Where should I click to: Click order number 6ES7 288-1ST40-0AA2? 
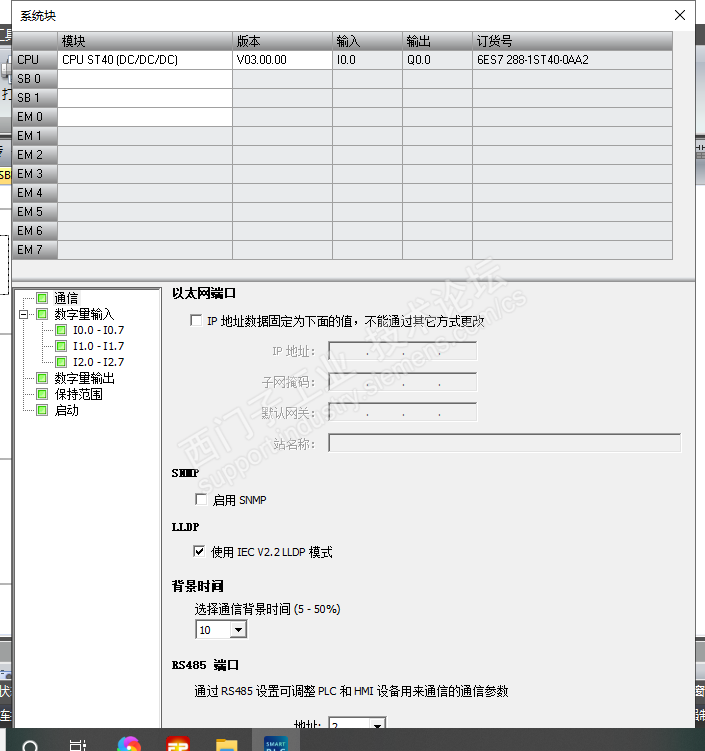click(x=572, y=60)
